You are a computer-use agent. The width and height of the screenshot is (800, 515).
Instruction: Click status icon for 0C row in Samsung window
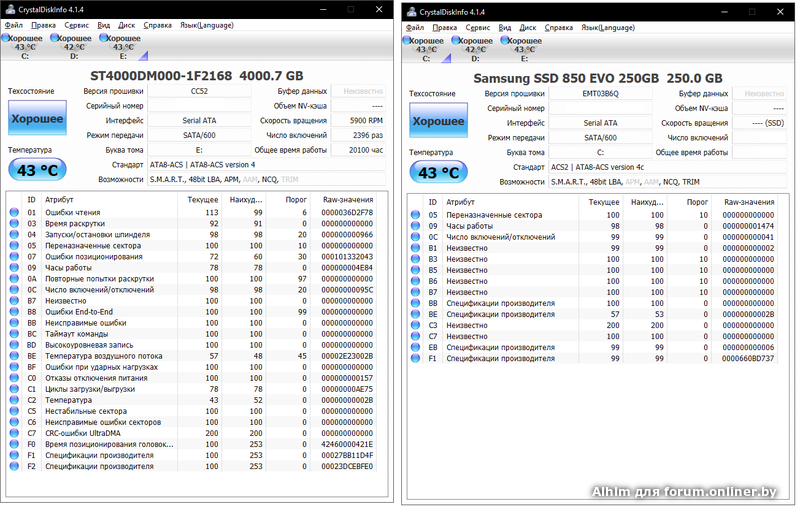415,237
